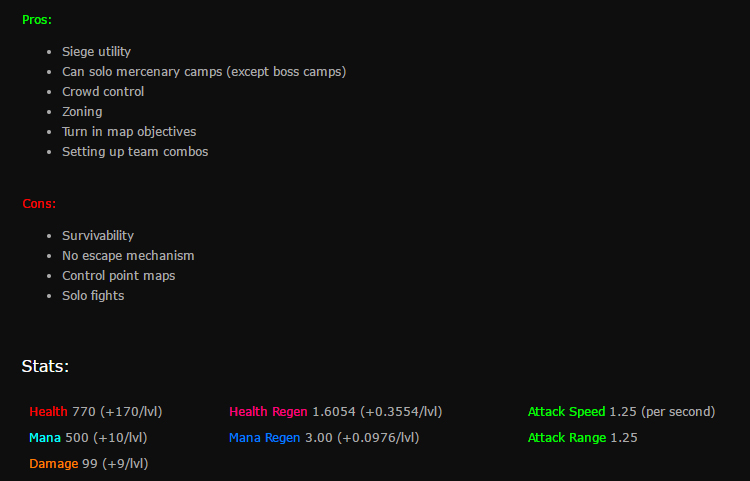
Task: Click the orange Damage stat label
Action: [x=54, y=464]
